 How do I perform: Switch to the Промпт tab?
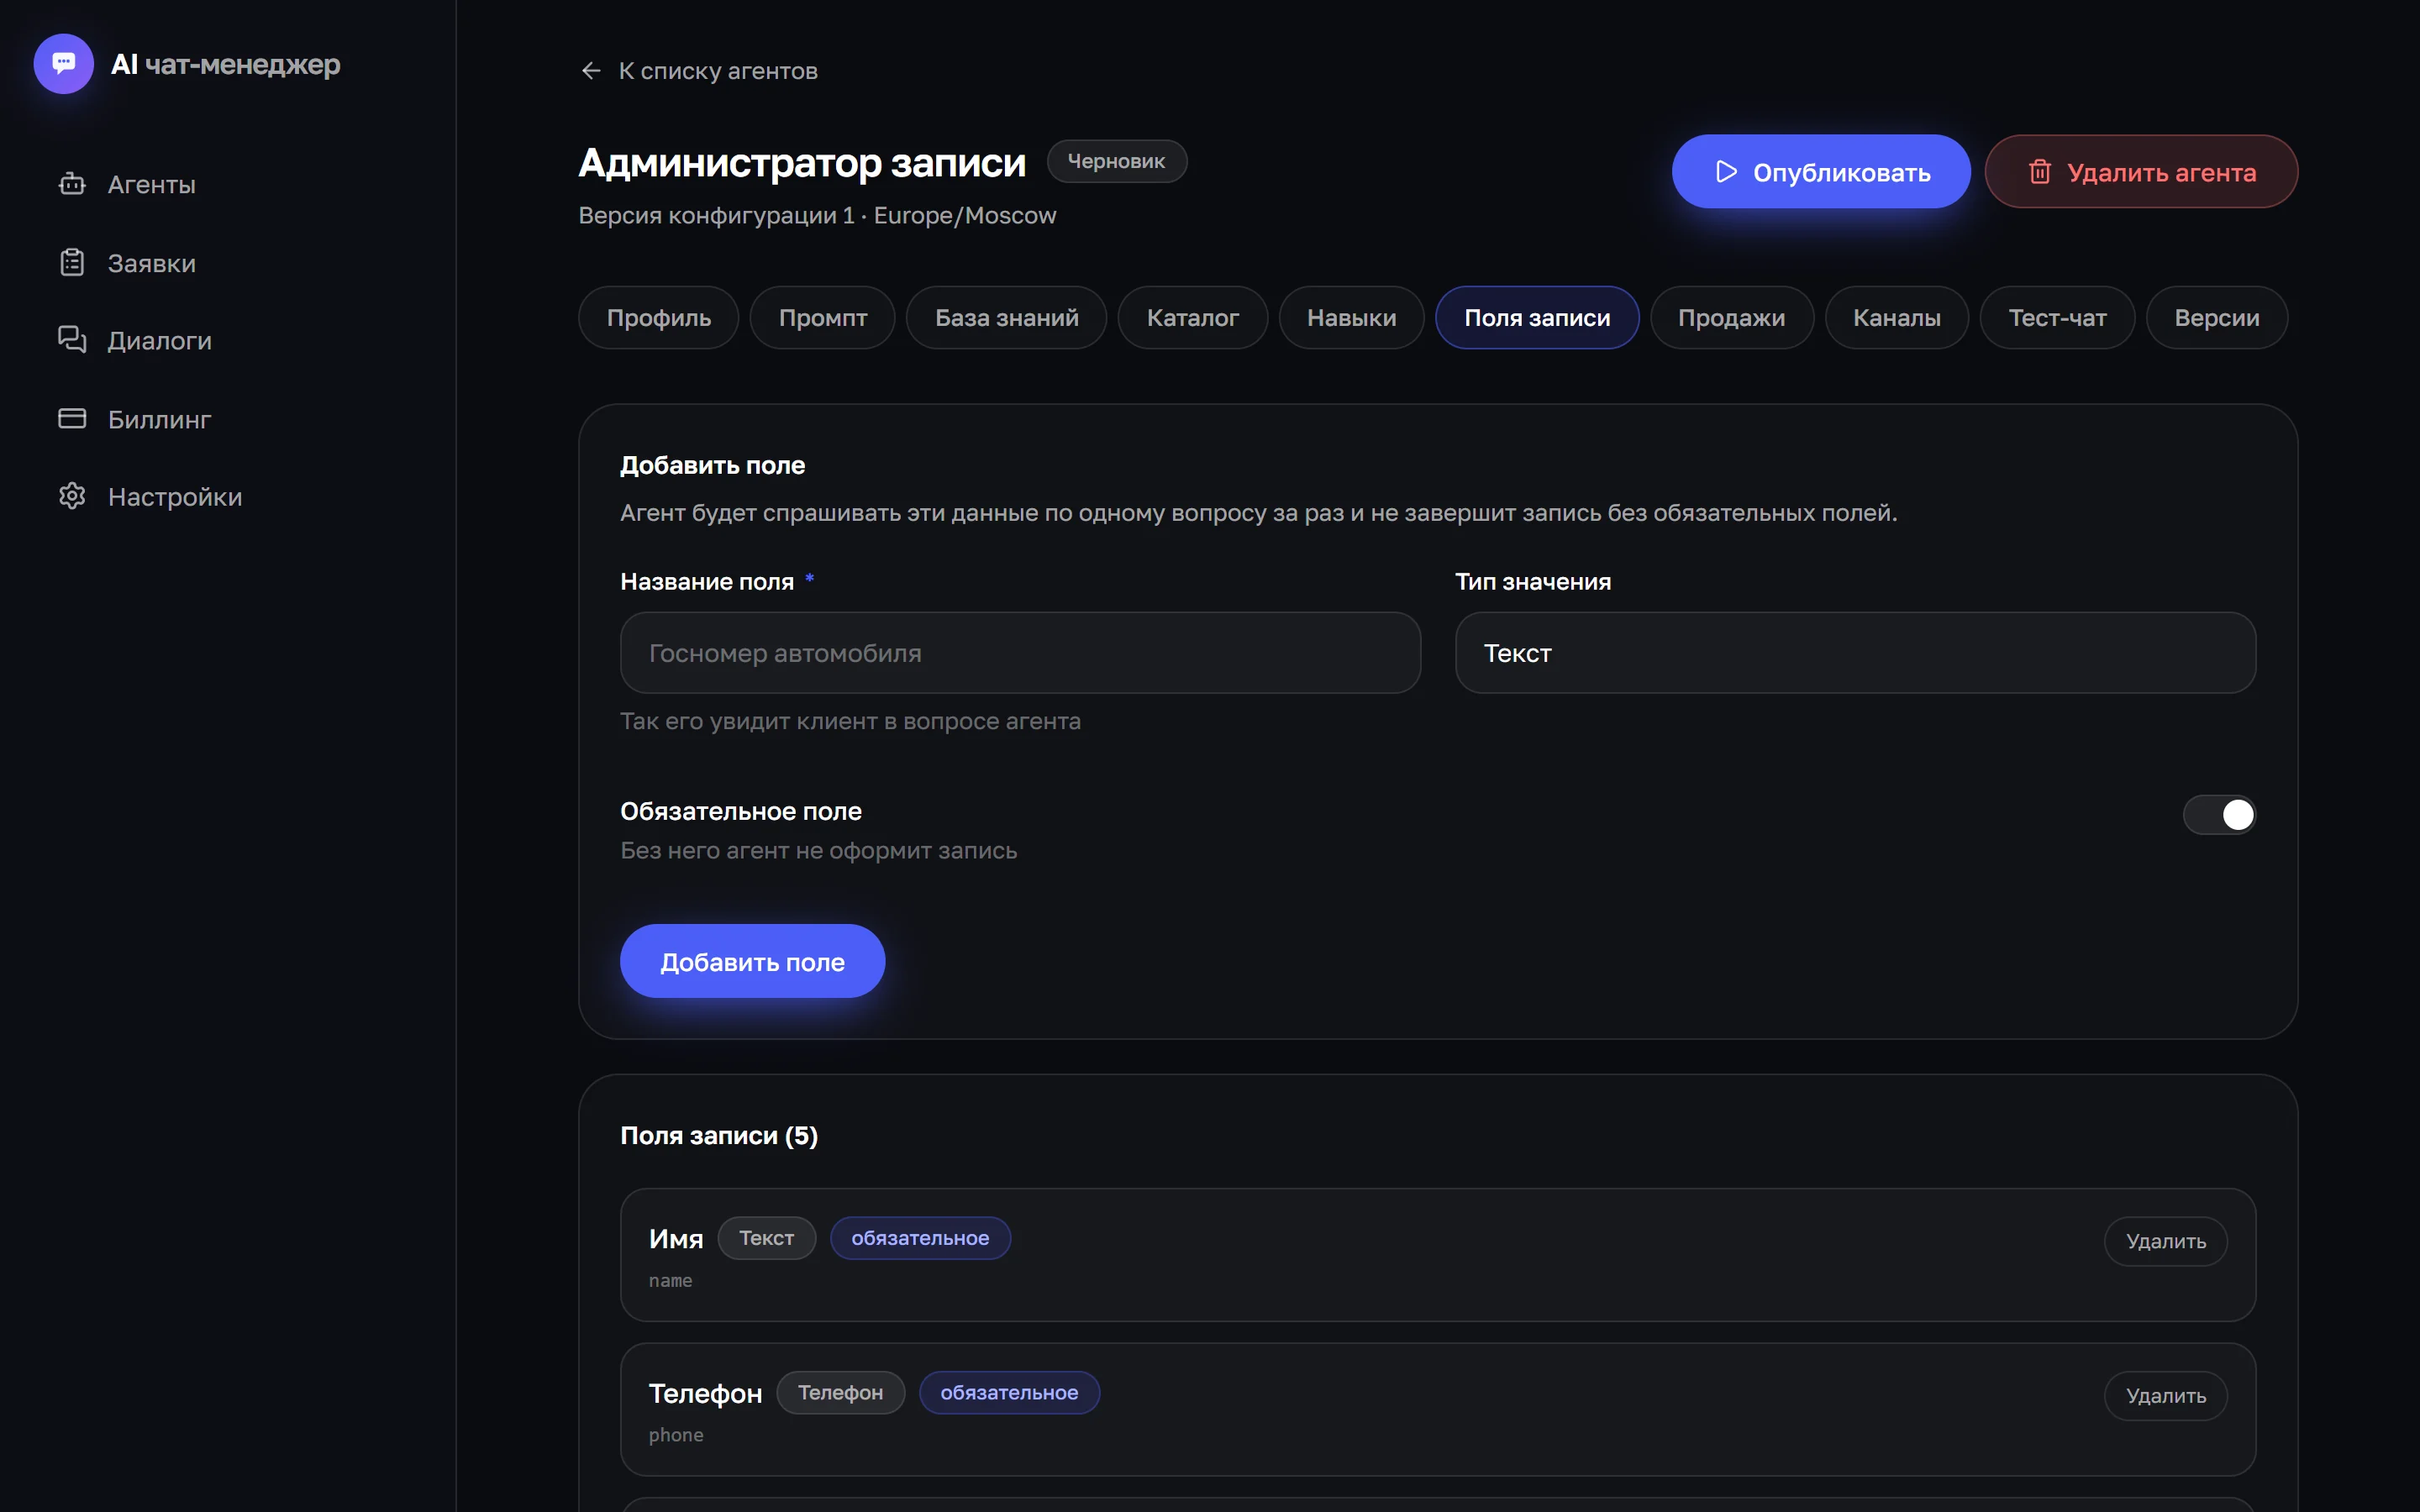coord(823,318)
